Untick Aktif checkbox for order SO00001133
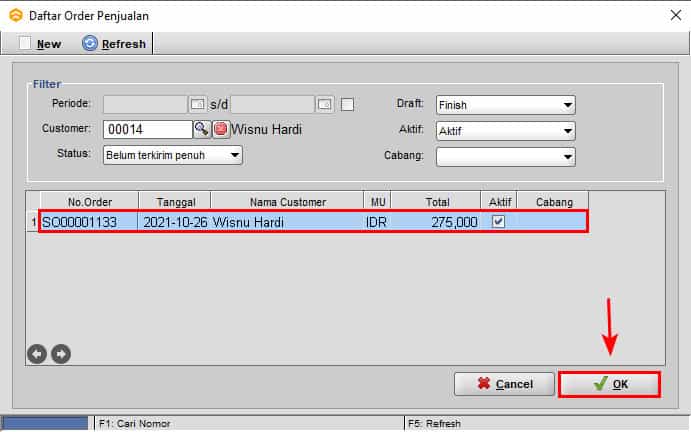This screenshot has height=432, width=691. coord(499,222)
